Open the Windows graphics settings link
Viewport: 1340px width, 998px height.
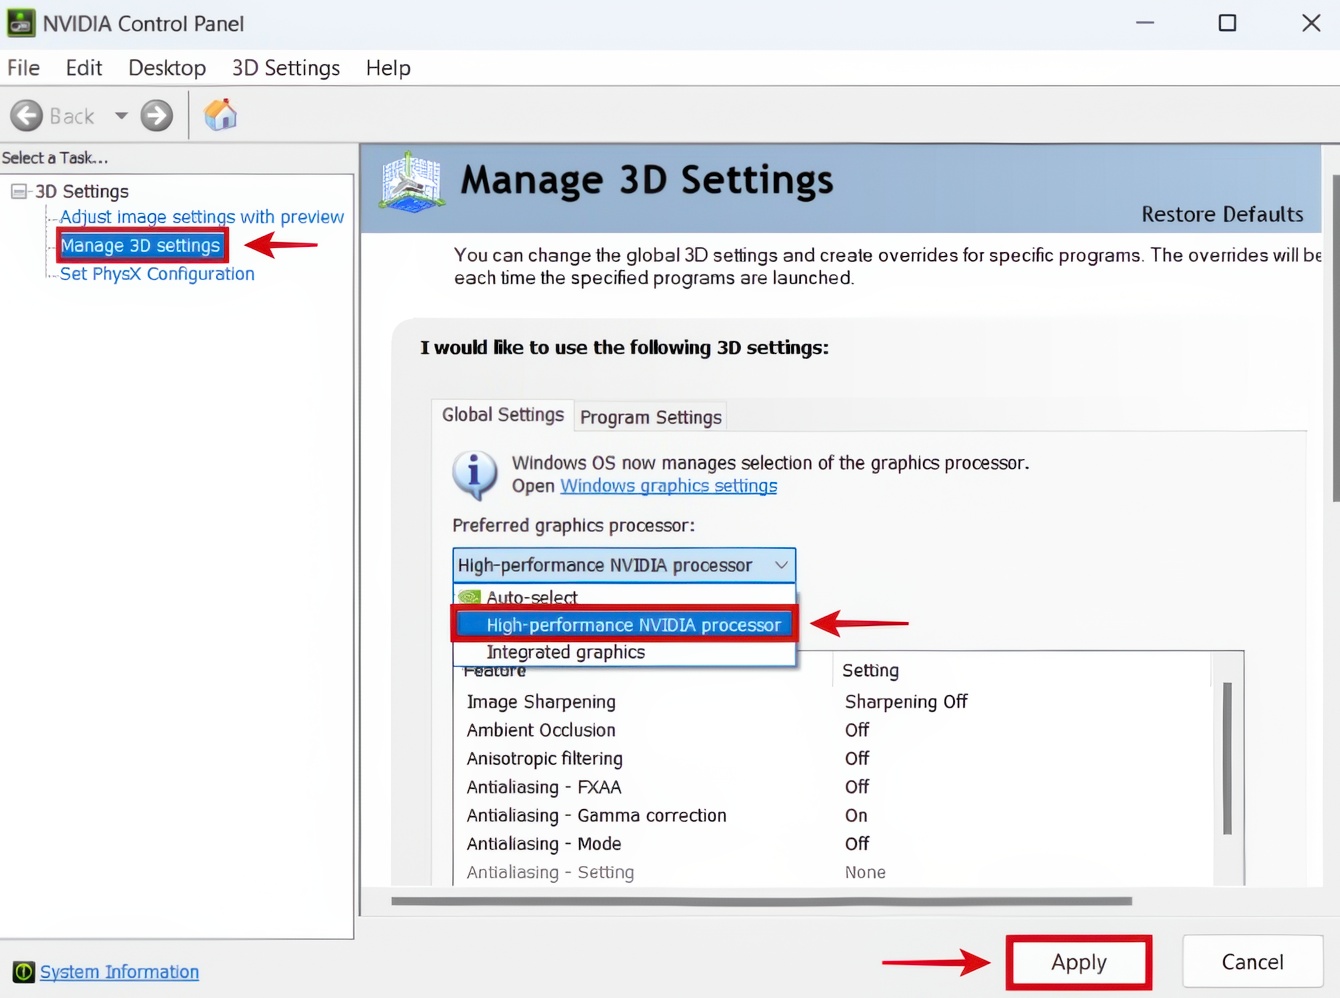[x=668, y=486]
